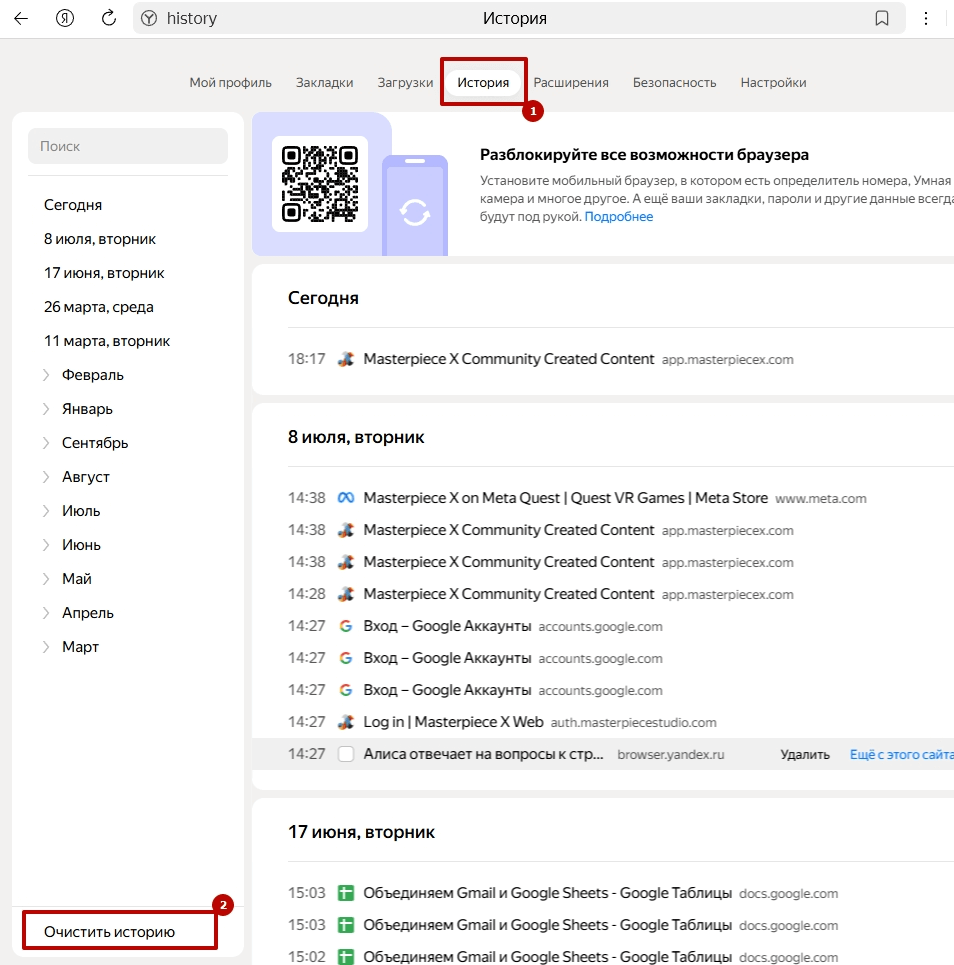The width and height of the screenshot is (954, 965).
Task: Open Masterpiece X on Meta Quest entry
Action: tap(565, 498)
